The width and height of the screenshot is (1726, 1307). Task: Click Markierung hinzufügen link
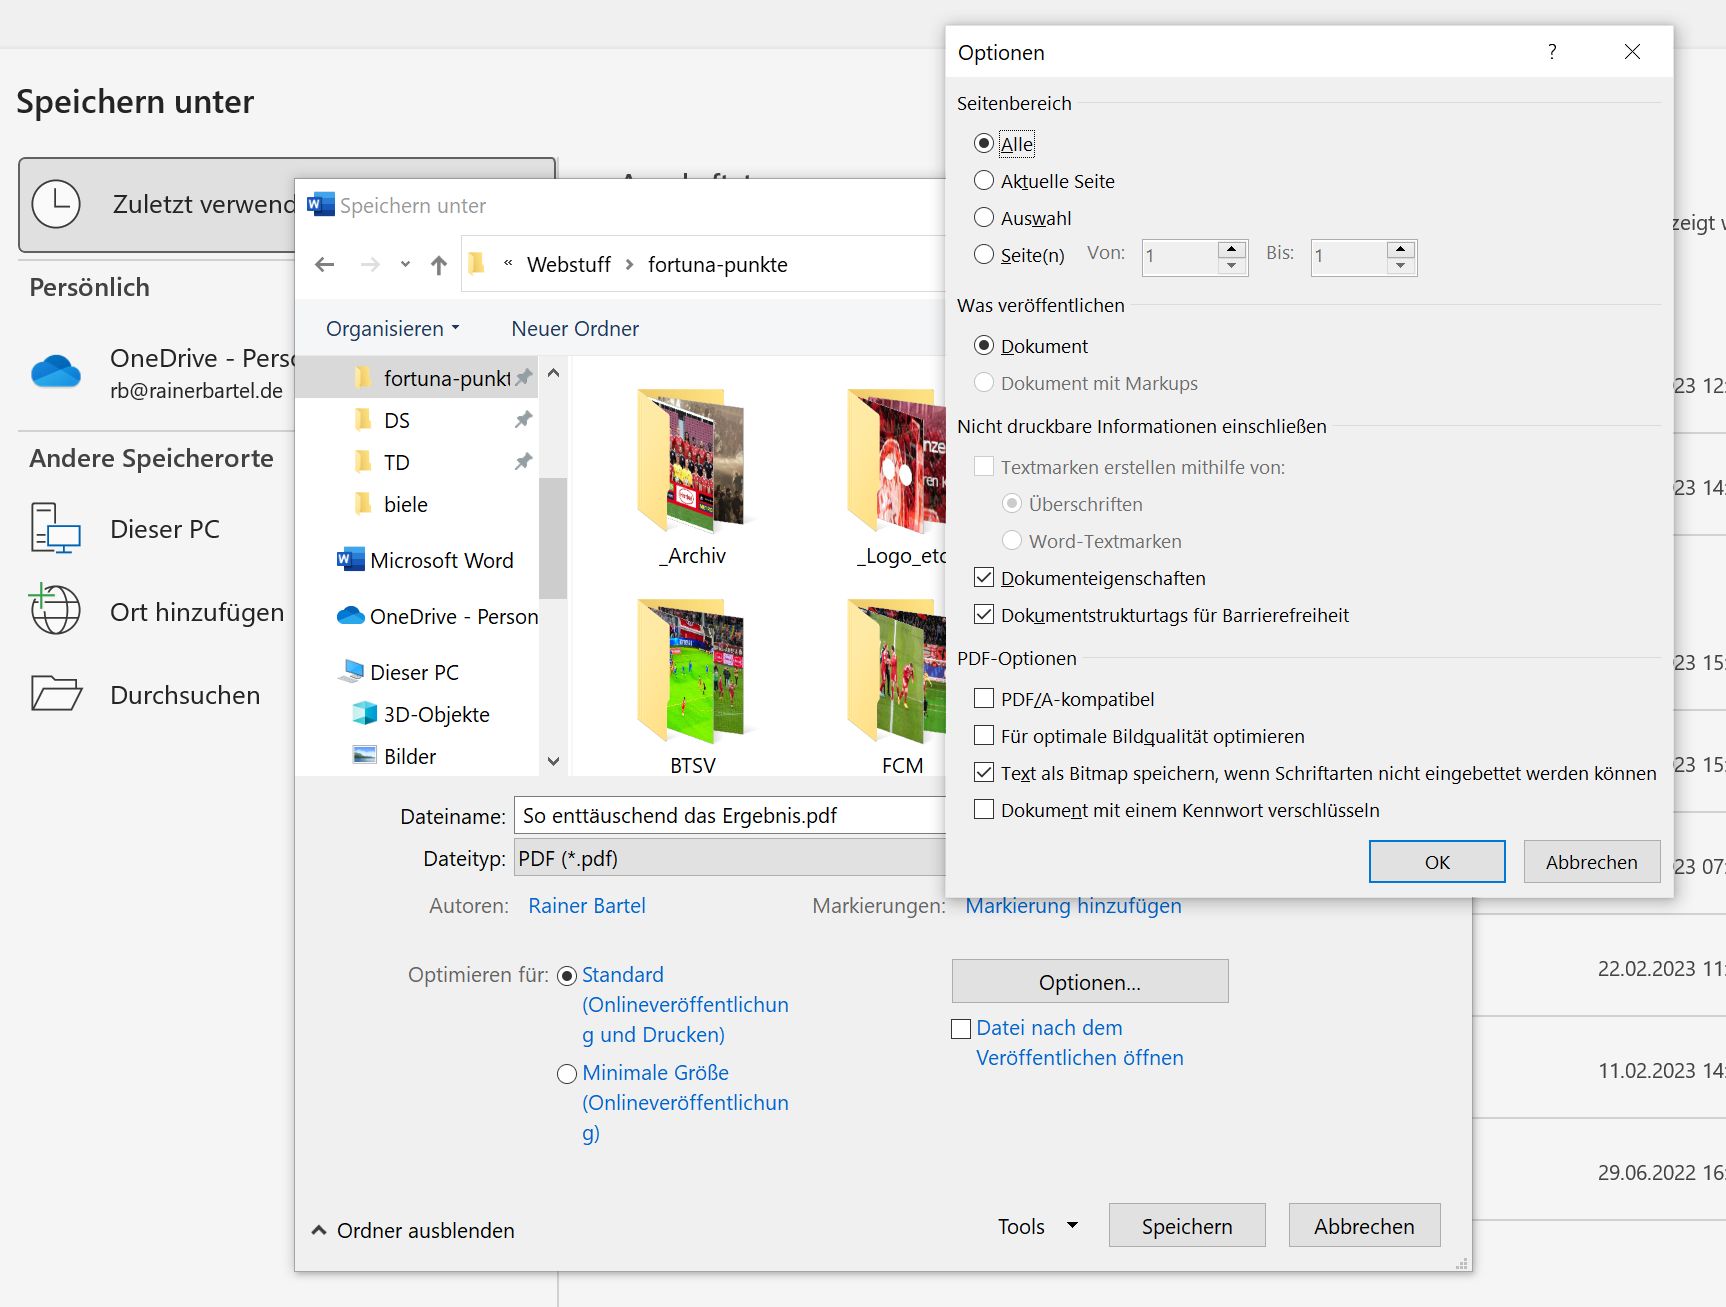point(1073,906)
